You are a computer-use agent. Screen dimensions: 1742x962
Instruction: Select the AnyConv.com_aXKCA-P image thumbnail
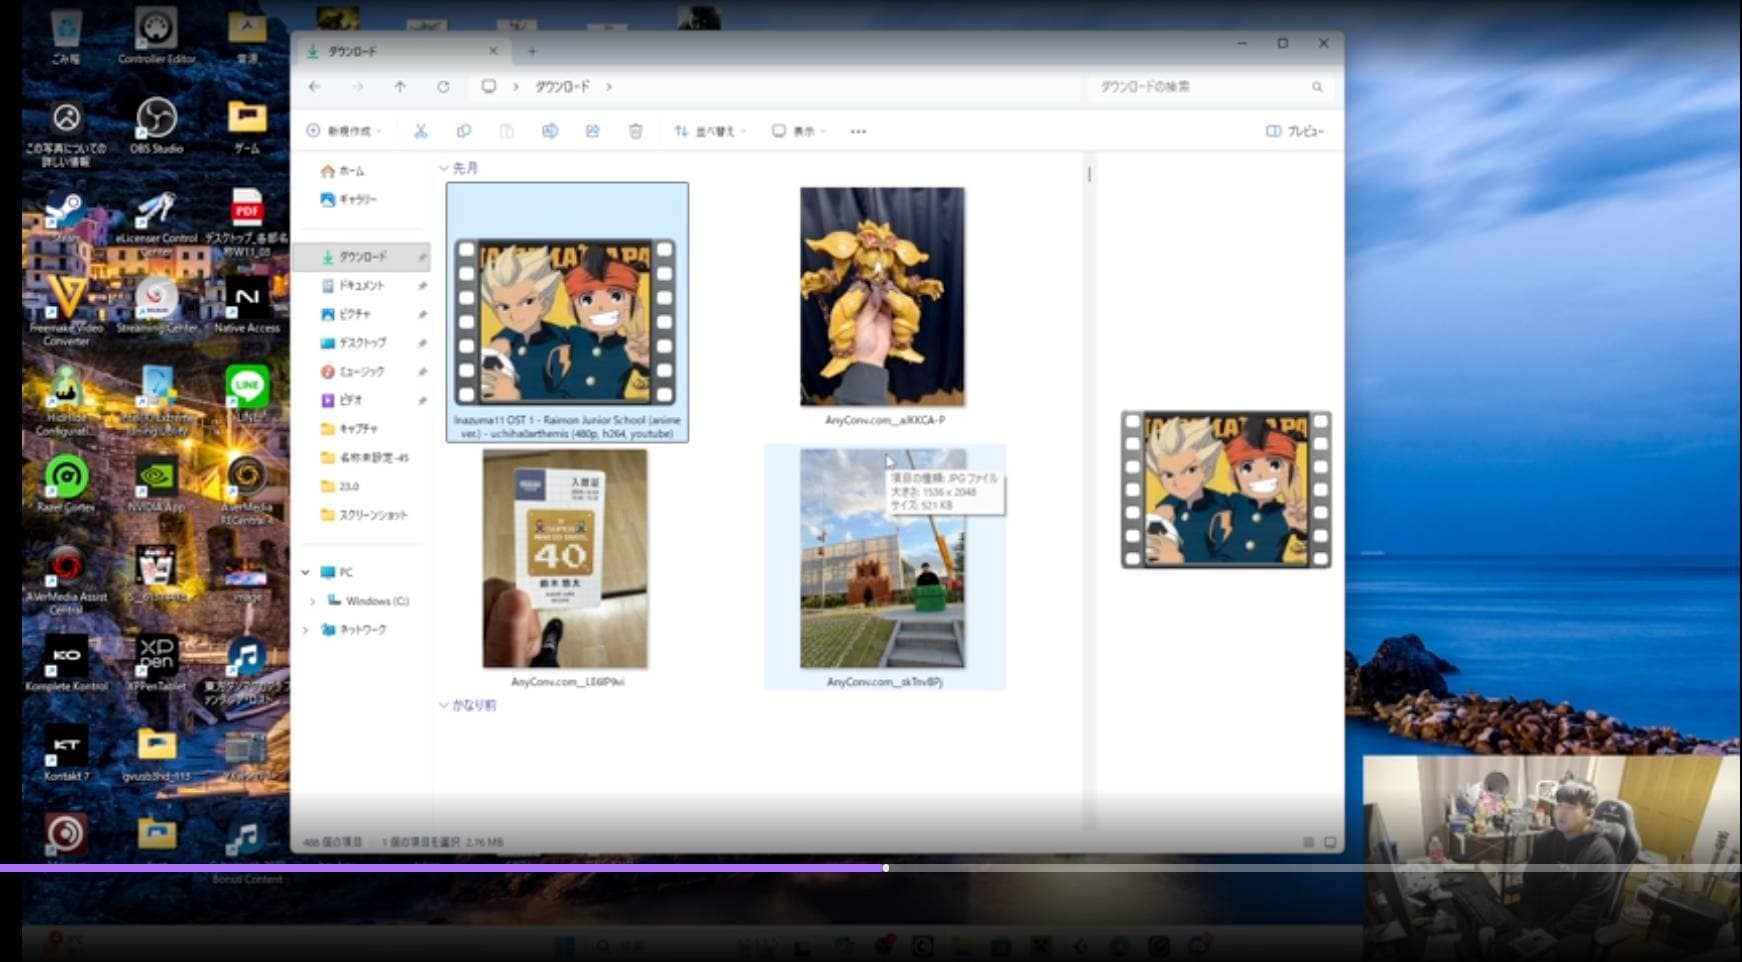882,297
